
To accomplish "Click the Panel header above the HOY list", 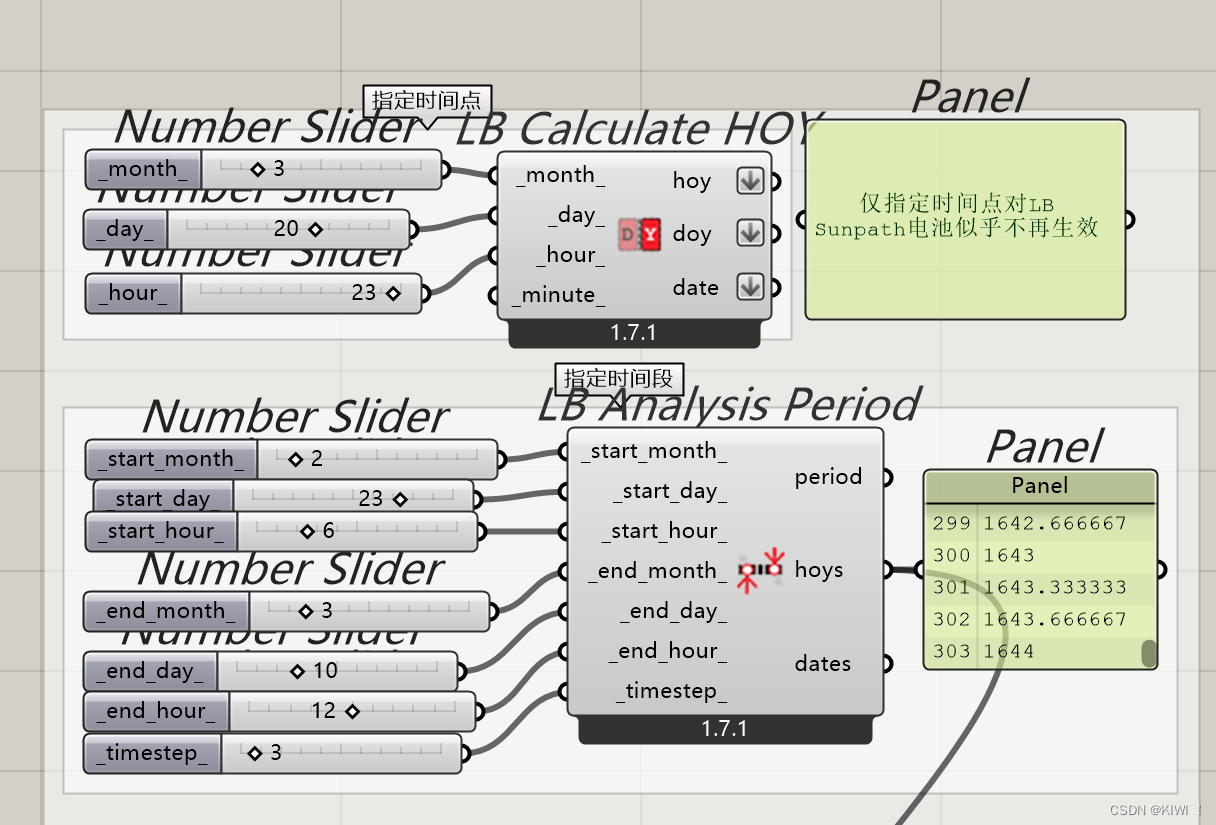I will click(x=1040, y=486).
